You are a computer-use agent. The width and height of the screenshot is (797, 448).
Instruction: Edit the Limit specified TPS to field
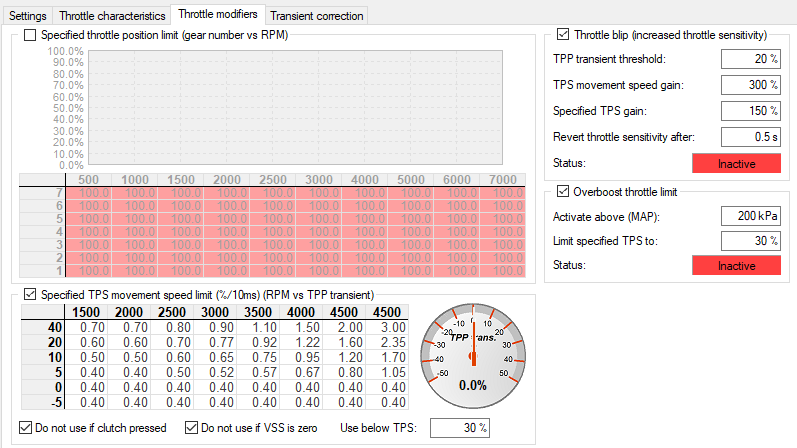tap(751, 241)
